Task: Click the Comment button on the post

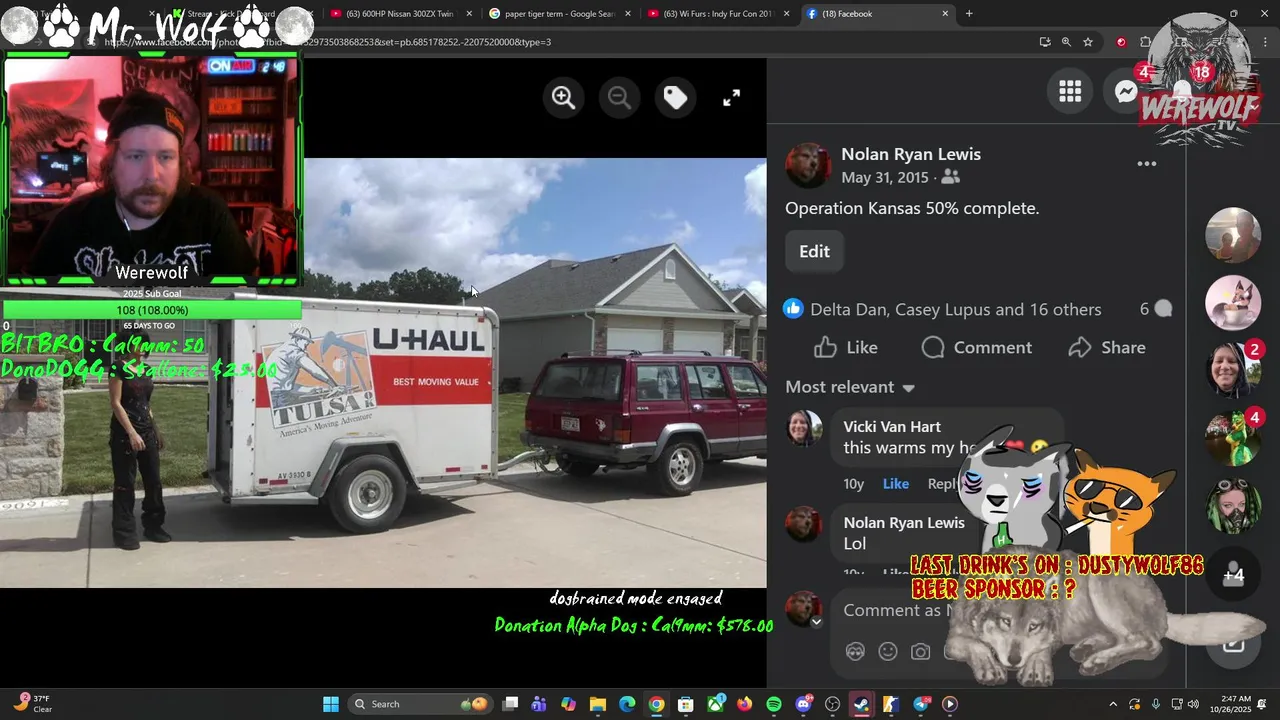Action: 977,347
